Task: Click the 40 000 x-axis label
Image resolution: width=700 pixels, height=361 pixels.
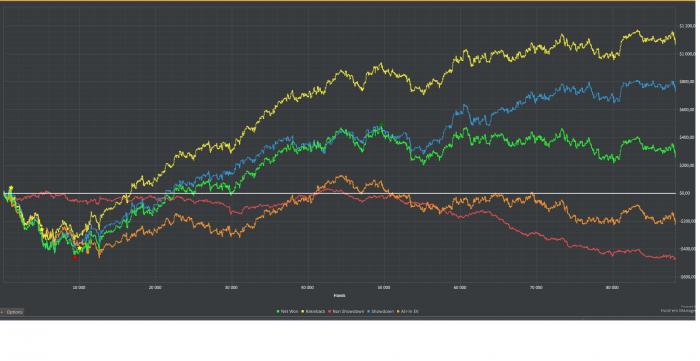Action: [x=308, y=287]
